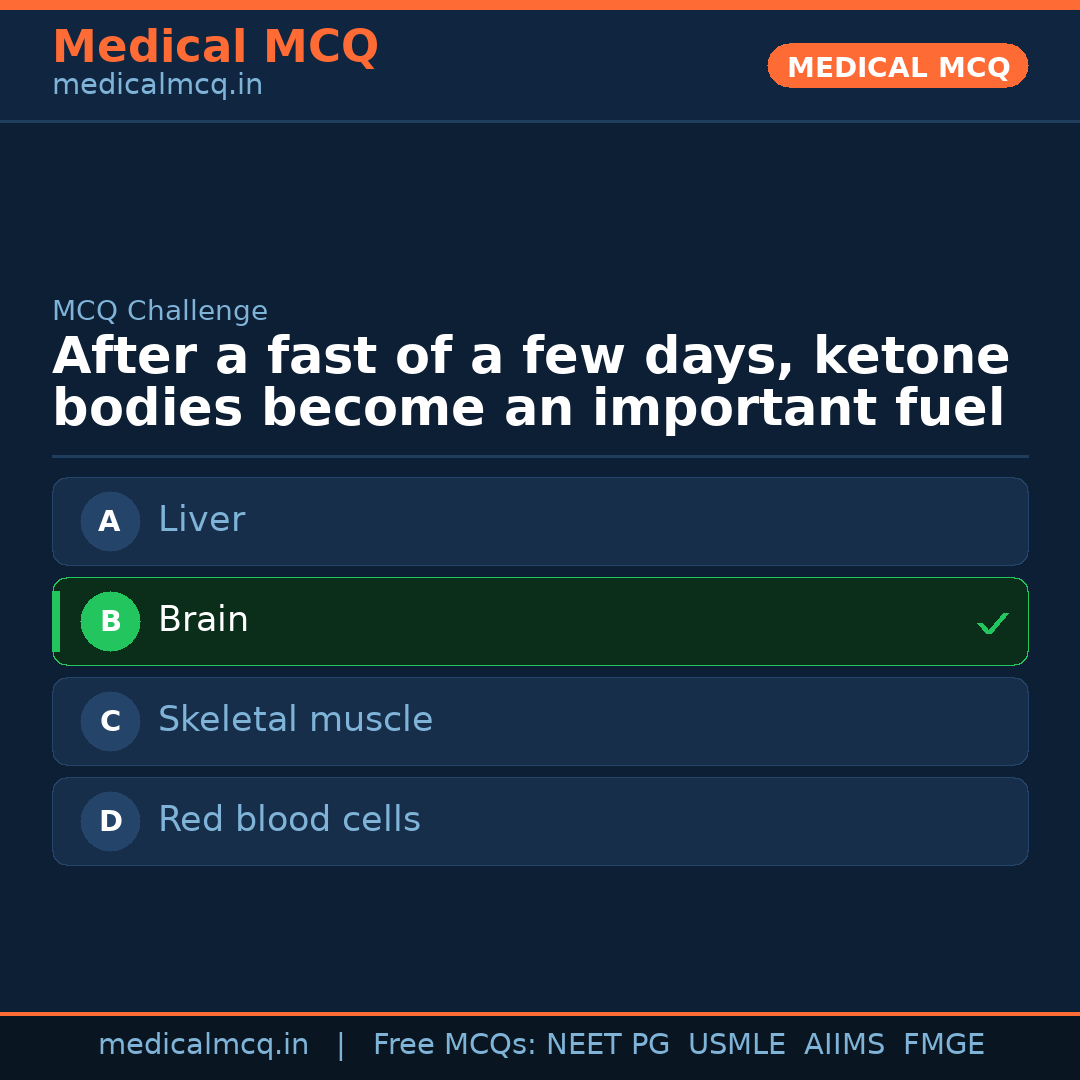Click the MCQ Challenge label
Viewport: 1080px width, 1080px height.
pyautogui.click(x=160, y=311)
